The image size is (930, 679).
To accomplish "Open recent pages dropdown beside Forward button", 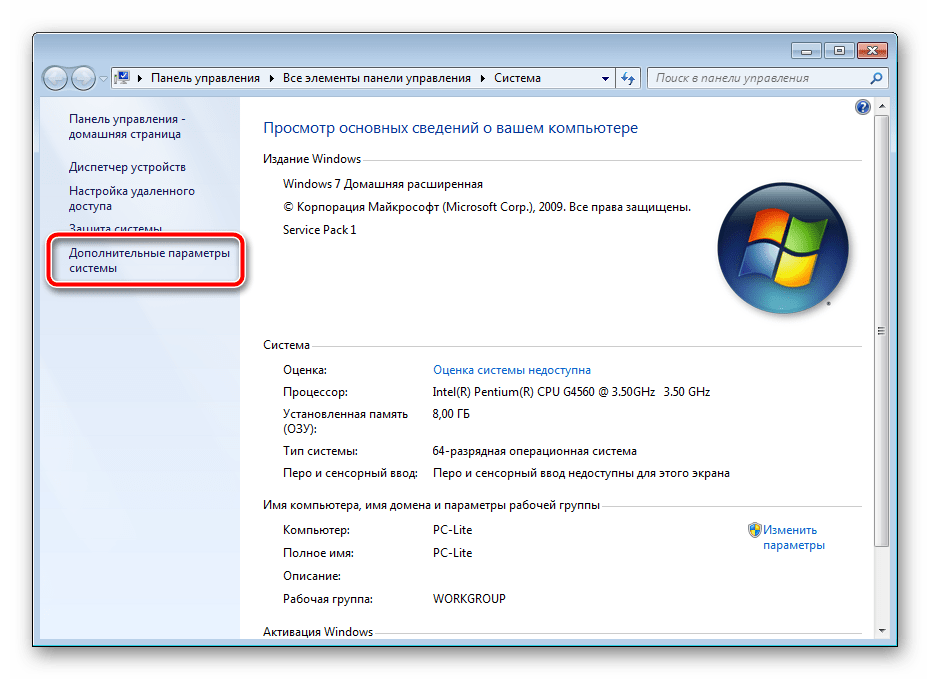I will (103, 78).
